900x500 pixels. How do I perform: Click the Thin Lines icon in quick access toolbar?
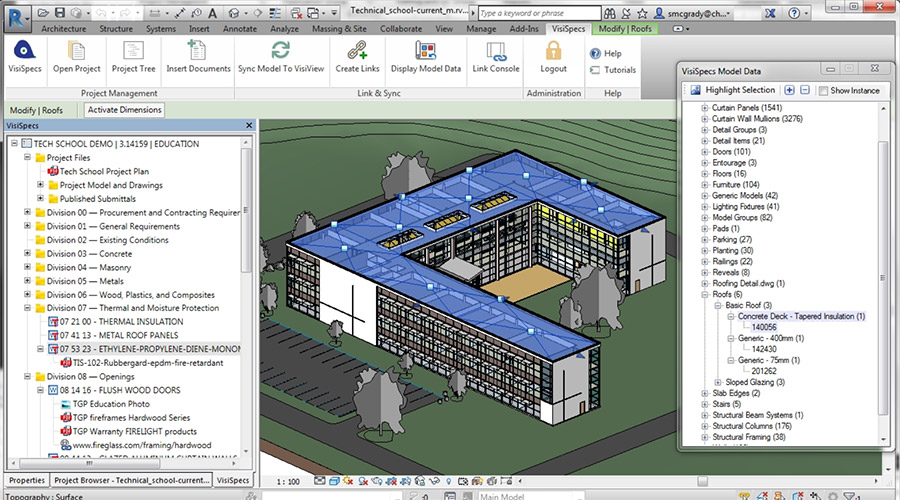tap(275, 13)
